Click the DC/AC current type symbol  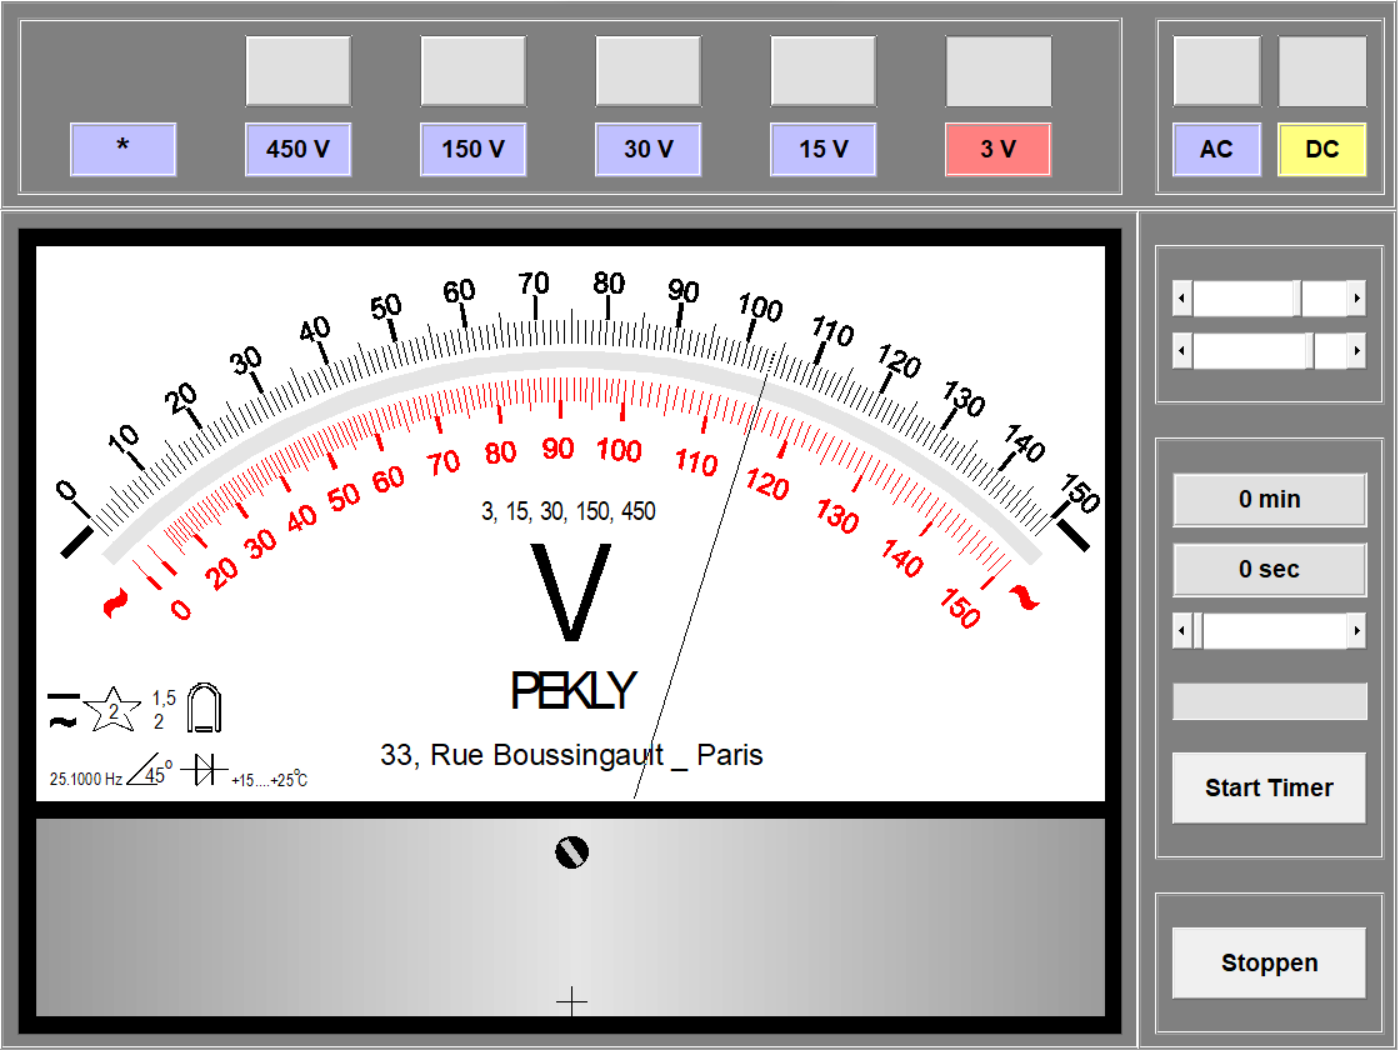tap(63, 710)
